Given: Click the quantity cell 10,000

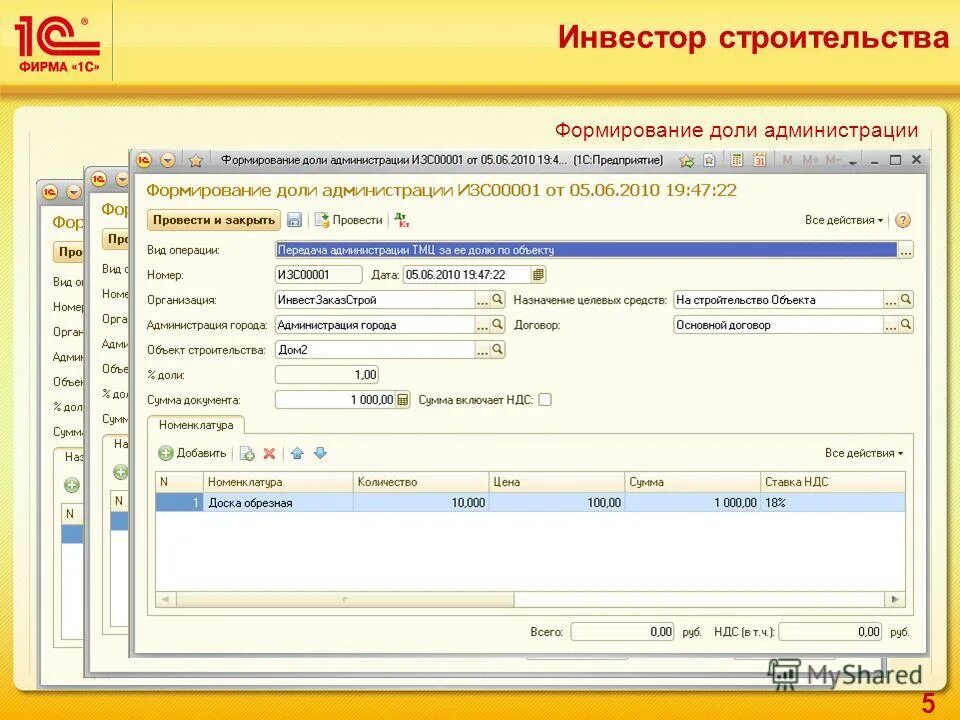Looking at the screenshot, I should pos(421,503).
